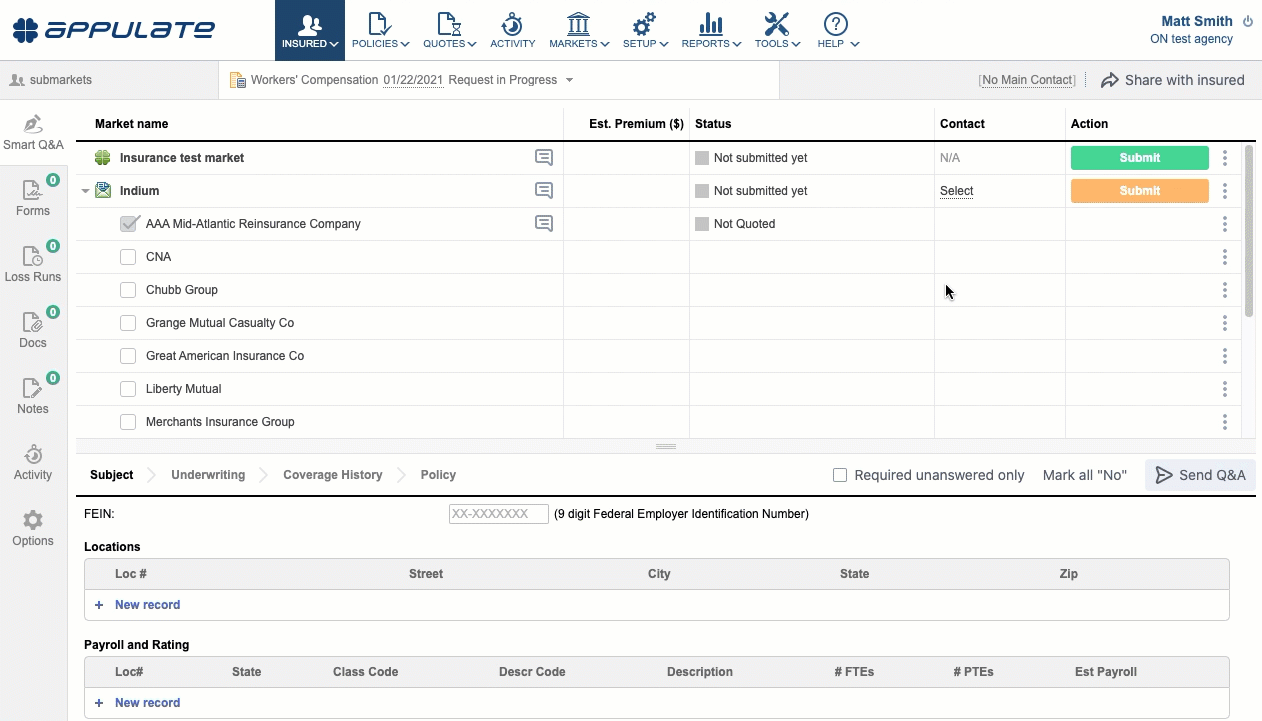Click the power logout icon

pyautogui.click(x=1247, y=21)
